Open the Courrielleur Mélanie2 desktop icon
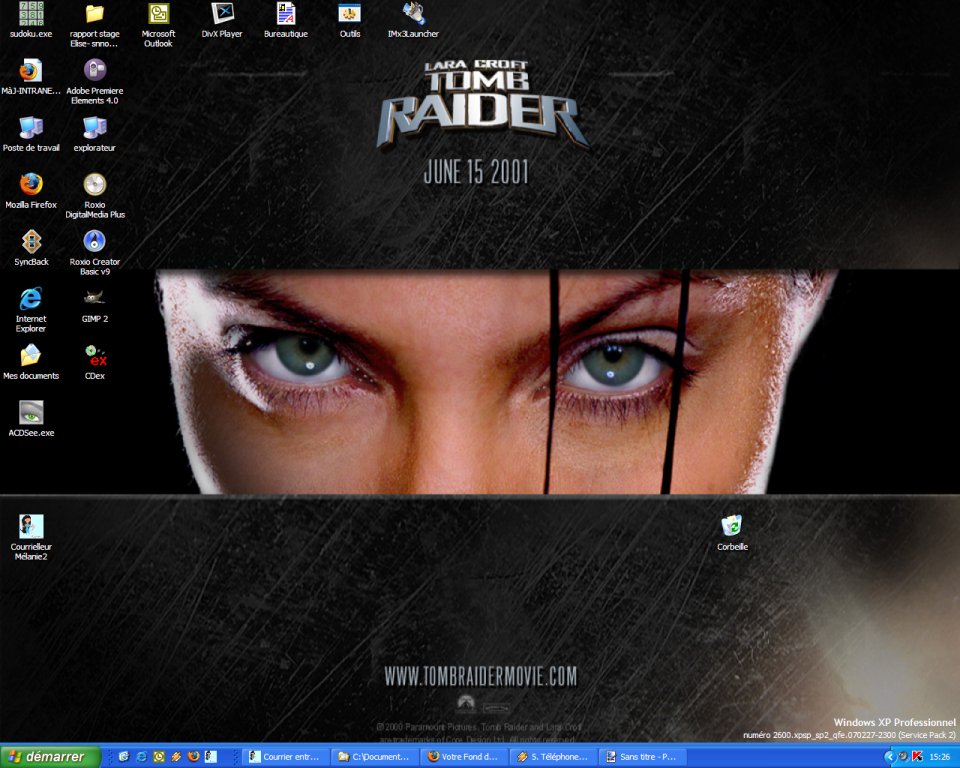Screen dimensions: 960x768 [x=31, y=537]
